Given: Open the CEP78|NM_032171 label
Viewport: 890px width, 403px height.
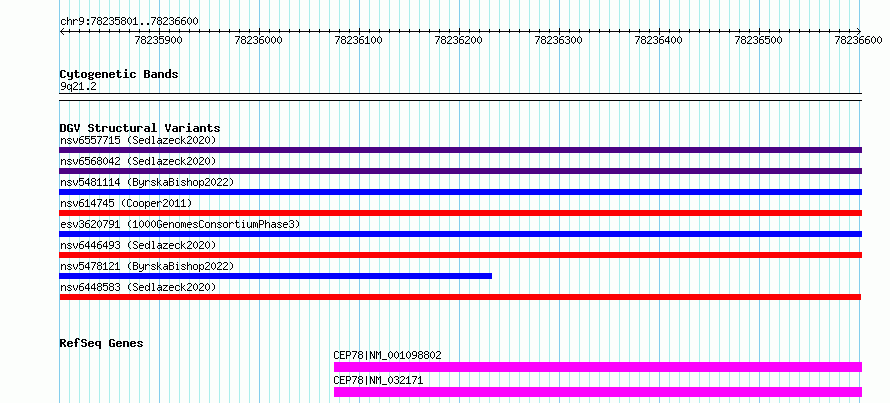Looking at the screenshot, I should tap(378, 380).
